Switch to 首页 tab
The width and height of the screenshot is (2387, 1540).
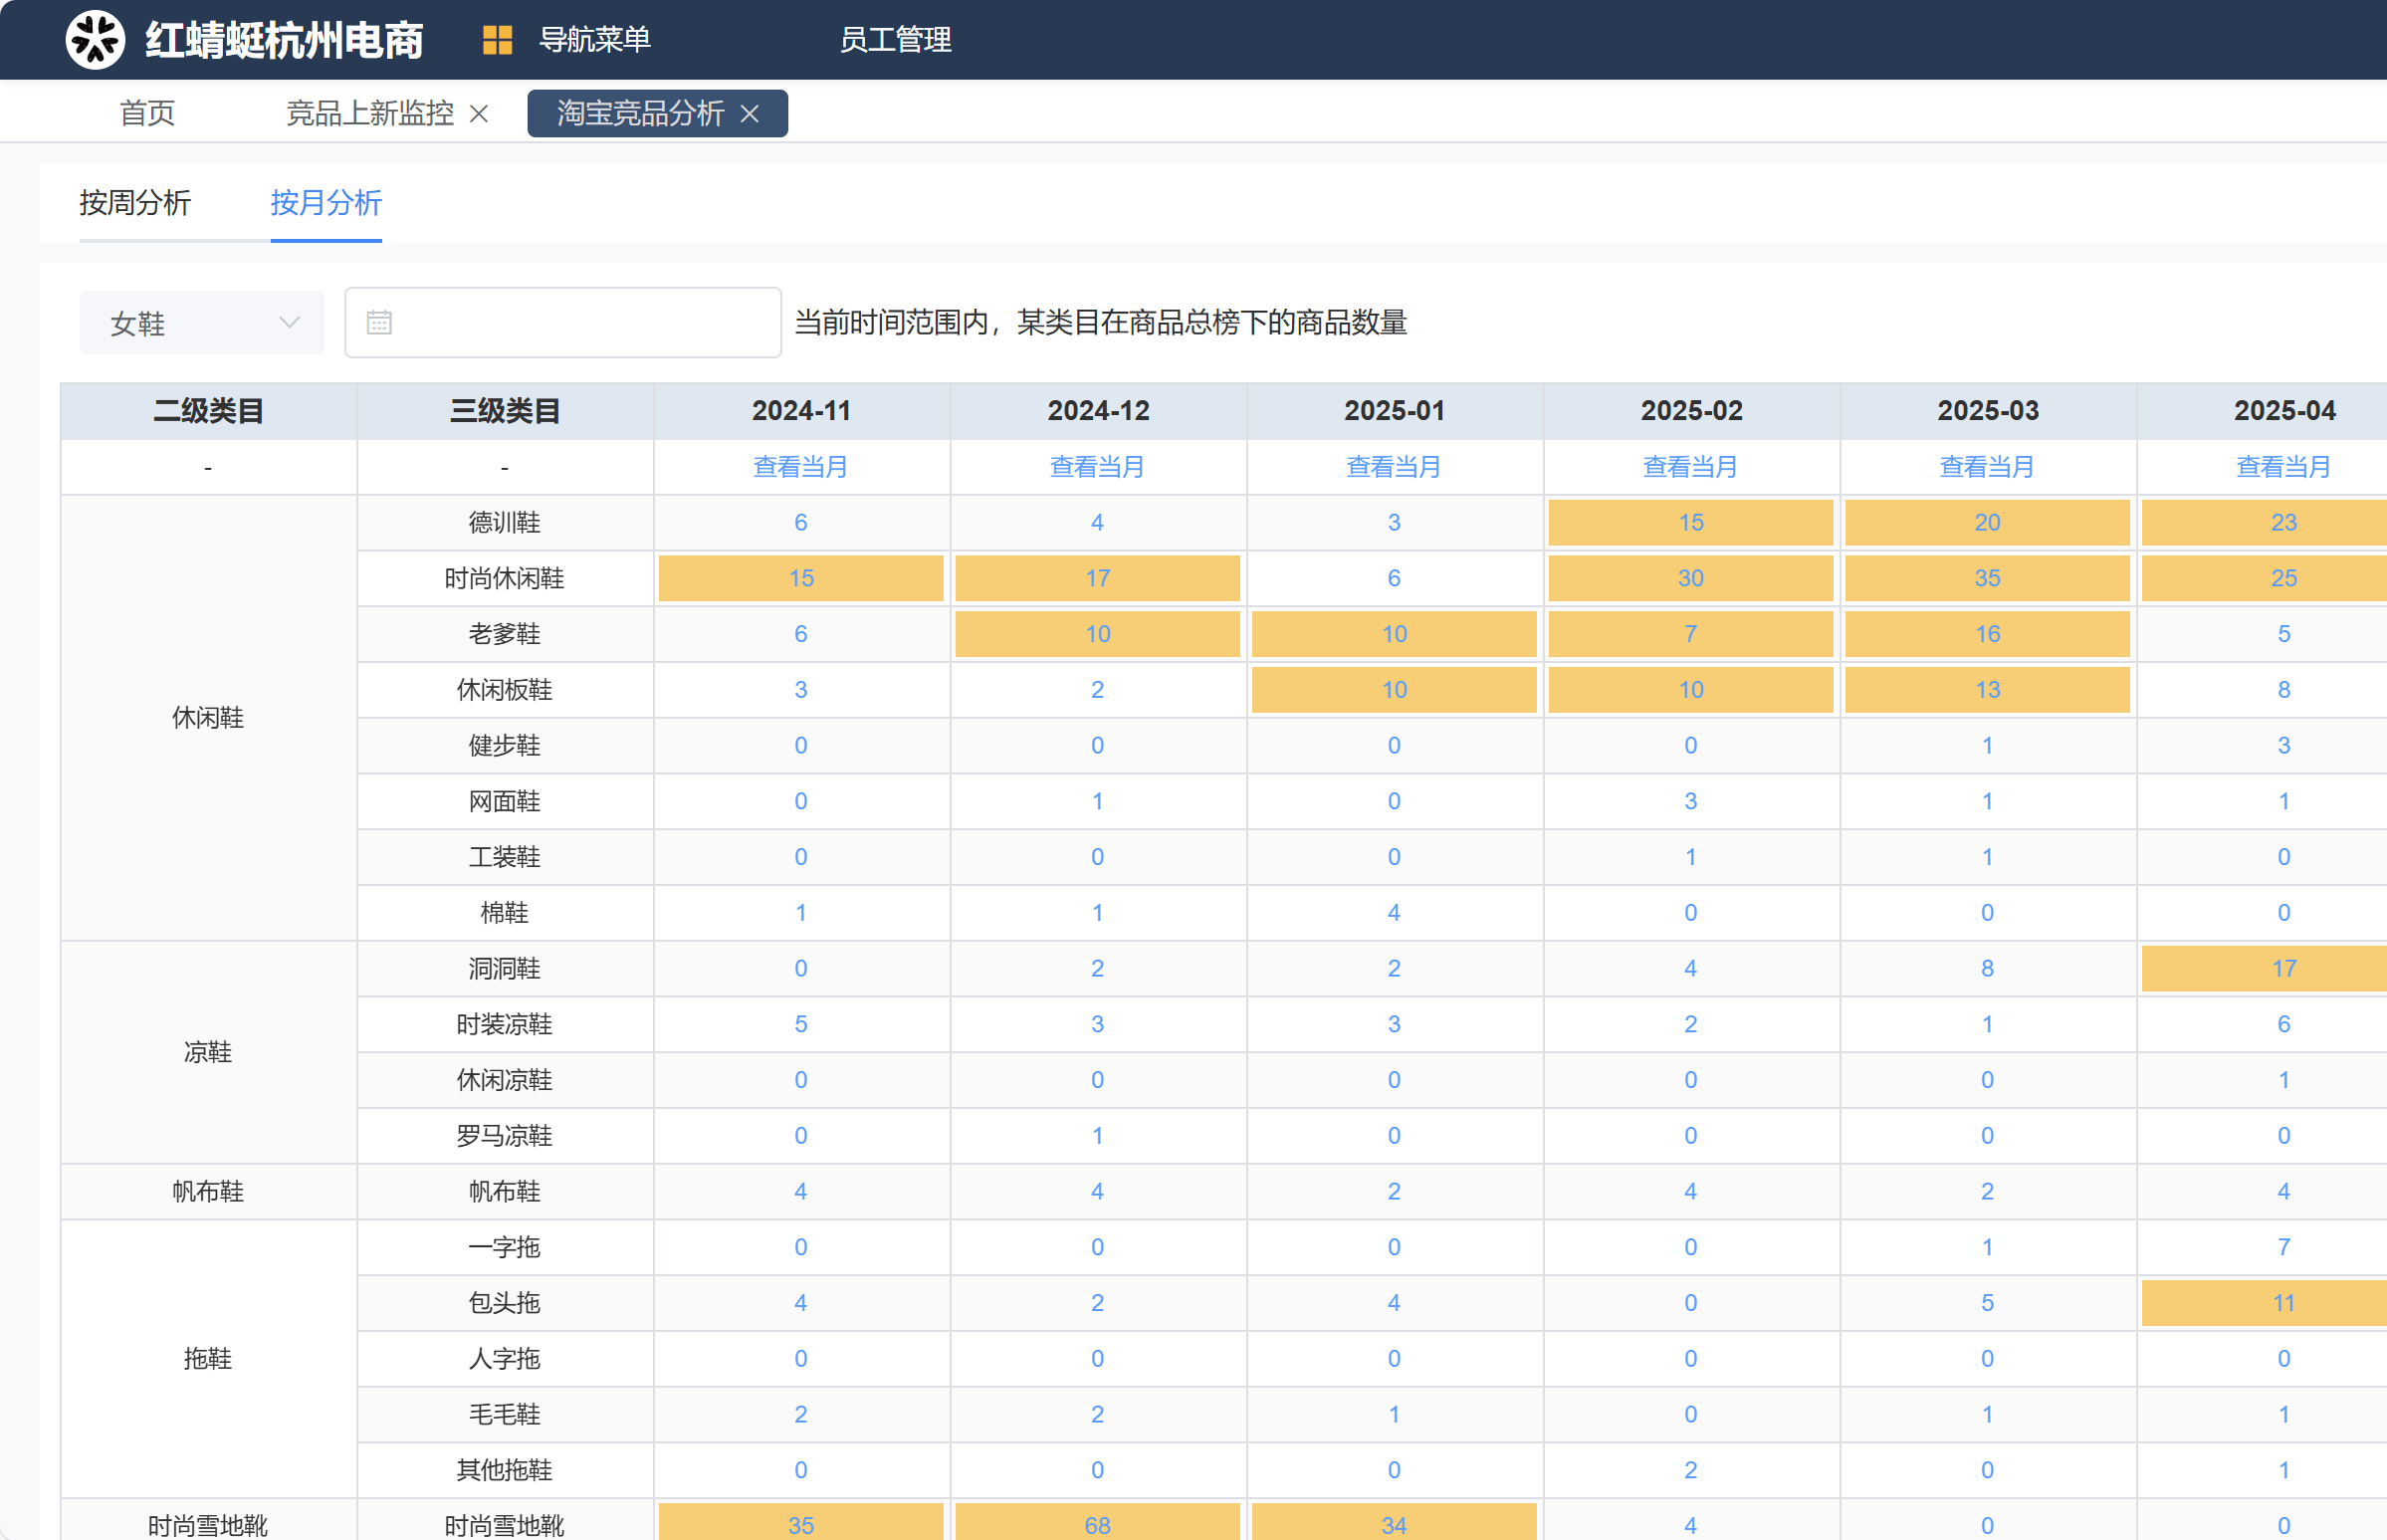(x=147, y=113)
